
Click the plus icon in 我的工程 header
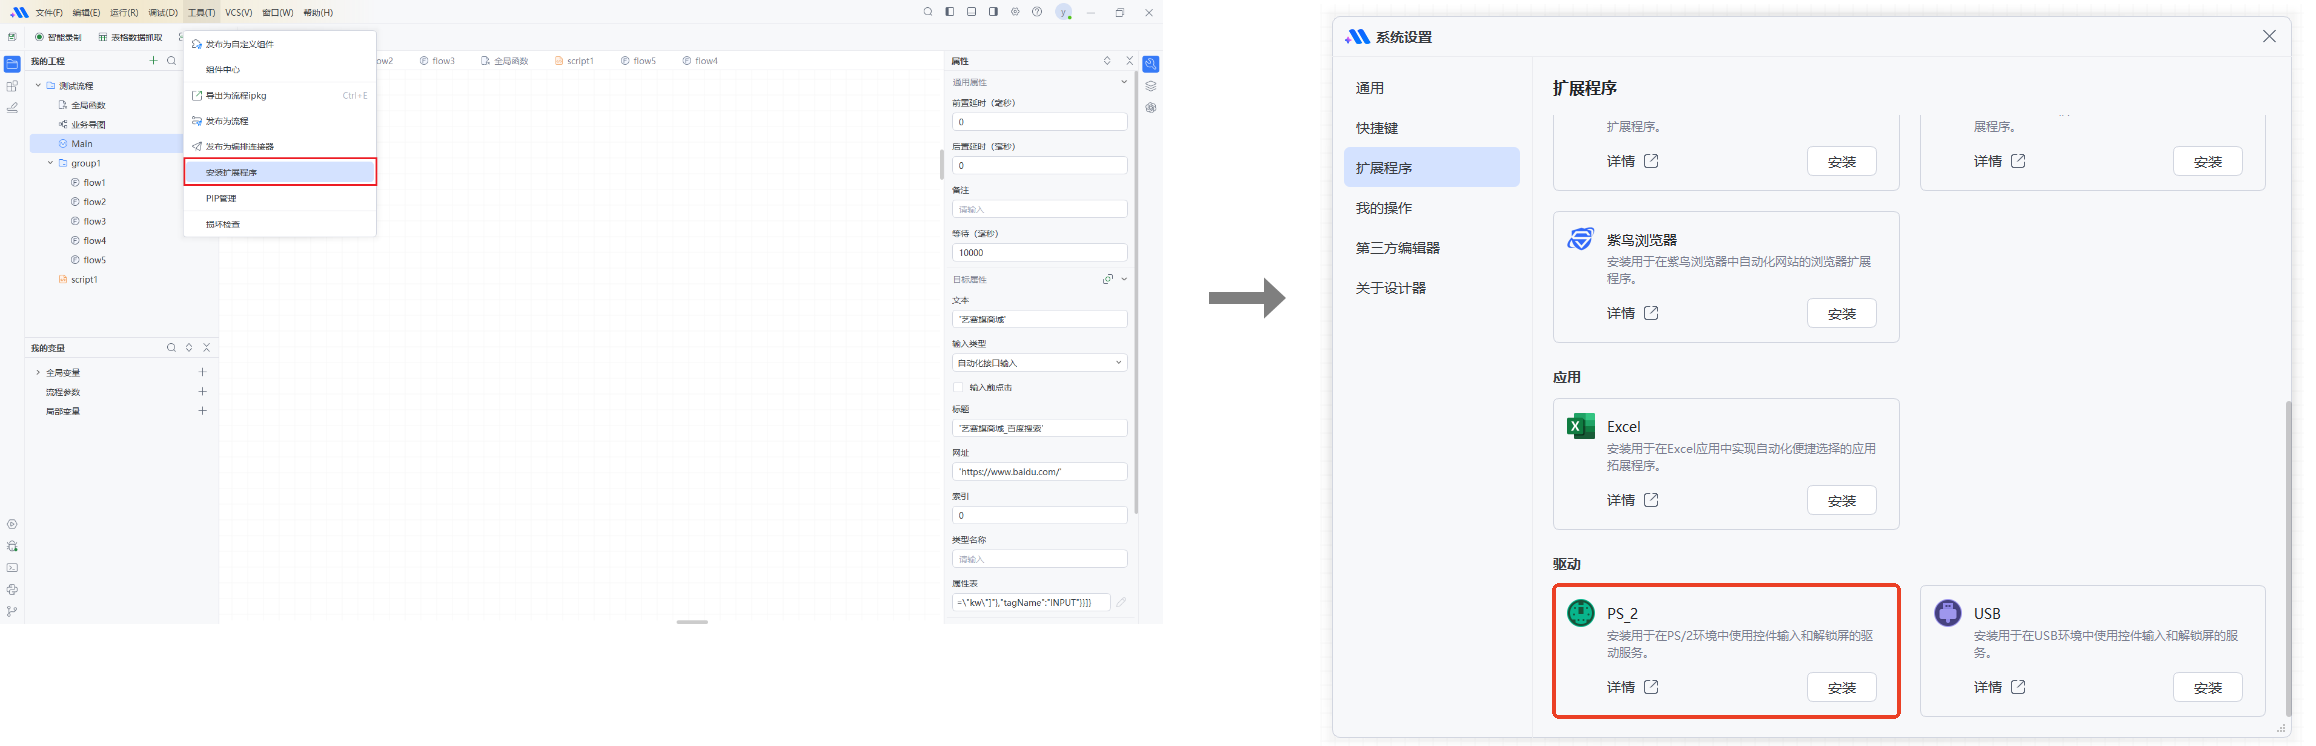coord(153,61)
